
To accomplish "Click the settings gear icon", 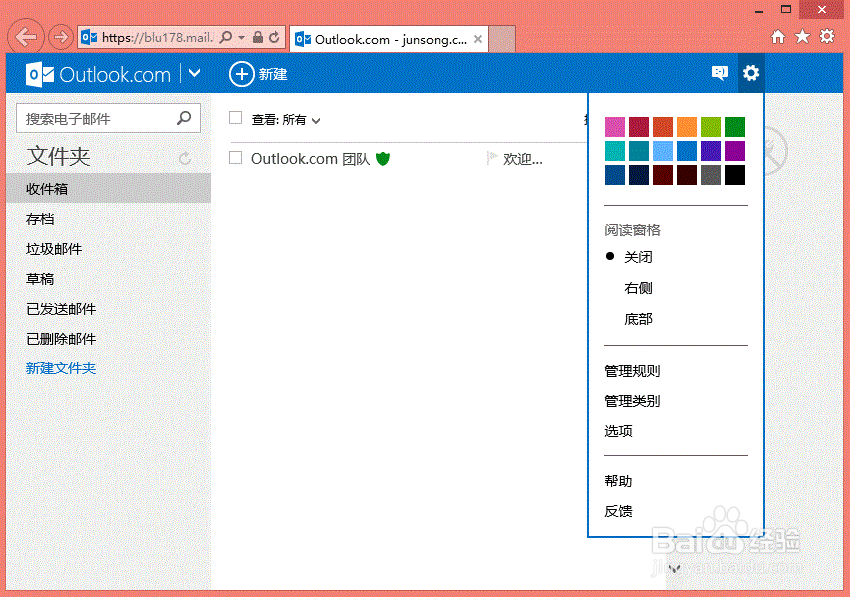I will 751,73.
